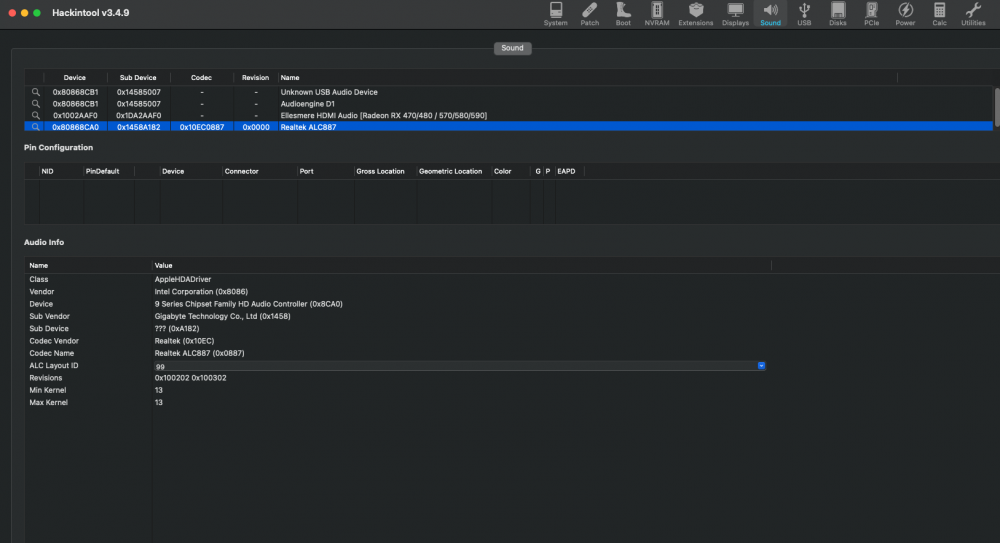Select the Audioengine D1 row

(508, 103)
